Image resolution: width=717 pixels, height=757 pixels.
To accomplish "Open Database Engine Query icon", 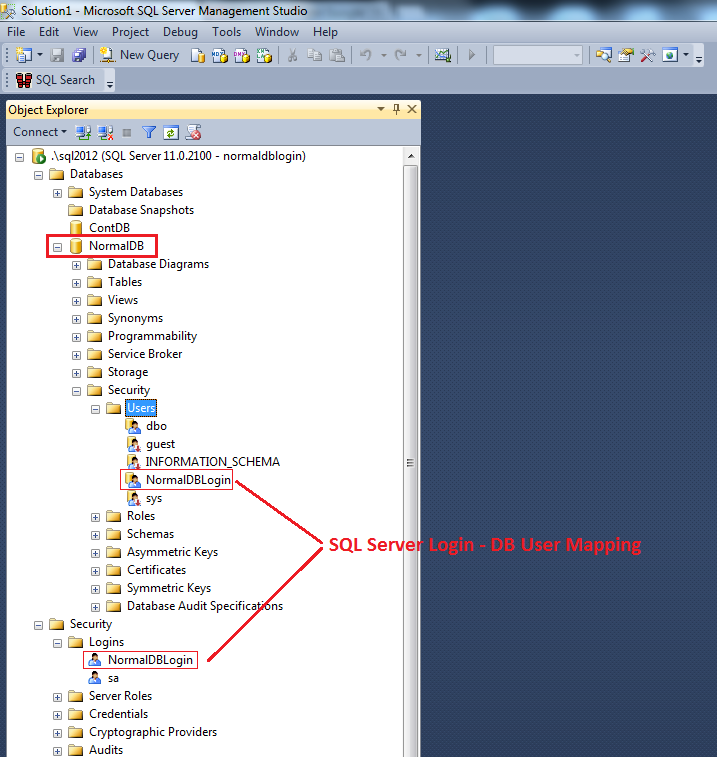I will (x=197, y=55).
